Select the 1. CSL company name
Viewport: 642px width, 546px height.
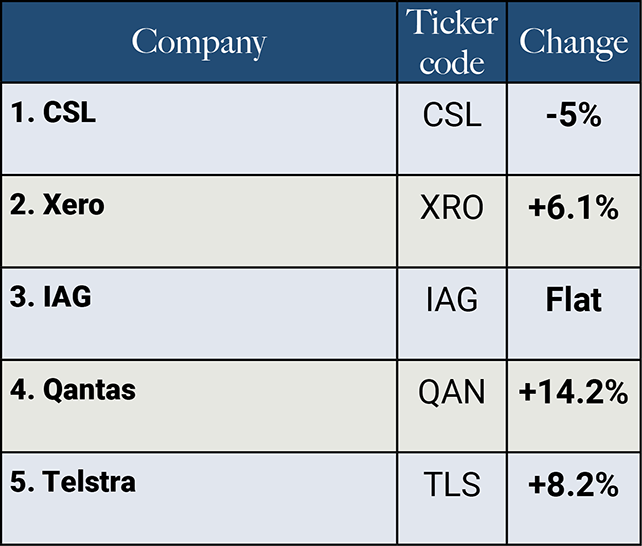pyautogui.click(x=54, y=113)
